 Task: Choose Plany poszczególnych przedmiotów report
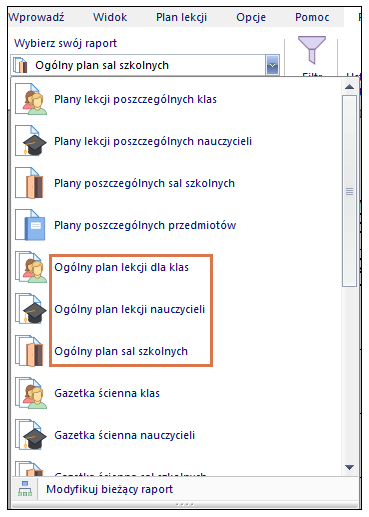145,225
